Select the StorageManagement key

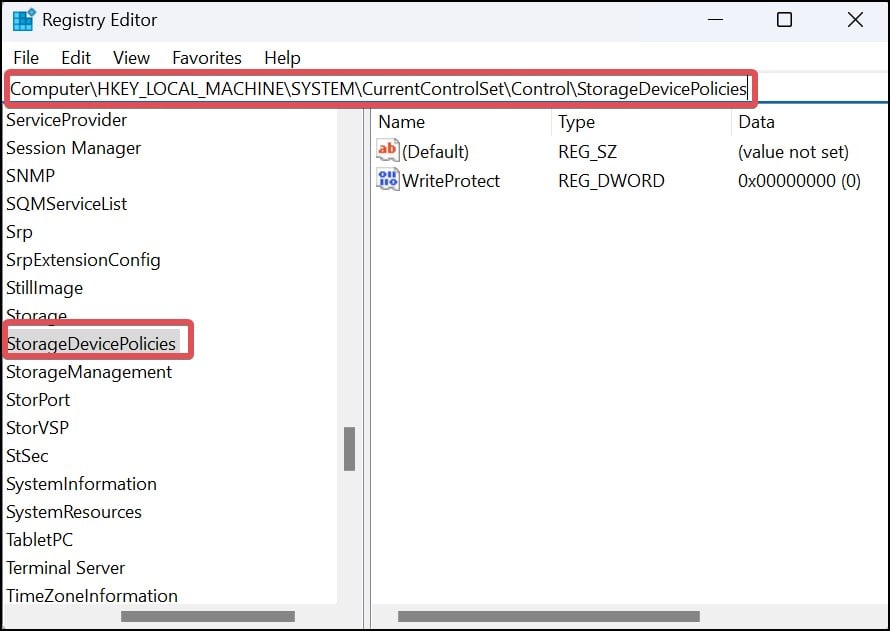point(89,372)
